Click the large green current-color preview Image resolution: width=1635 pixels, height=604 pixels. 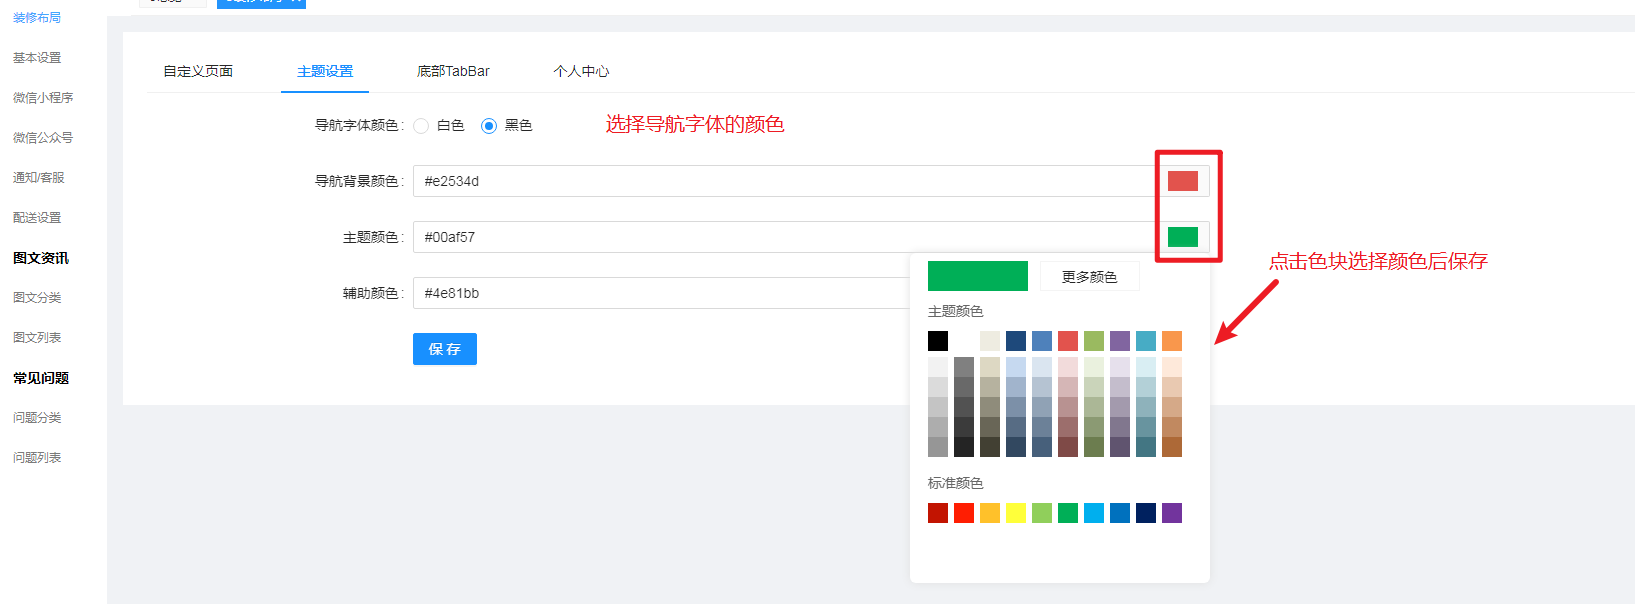click(x=978, y=276)
